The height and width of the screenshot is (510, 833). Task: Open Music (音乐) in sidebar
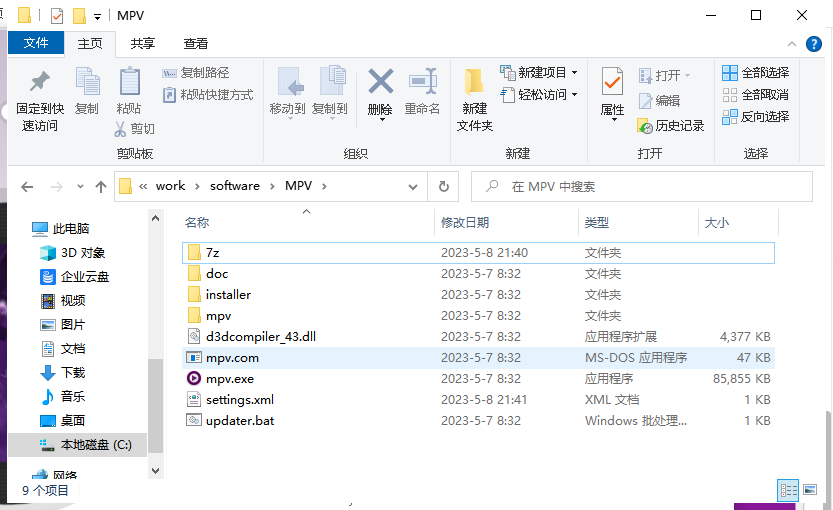[63, 396]
